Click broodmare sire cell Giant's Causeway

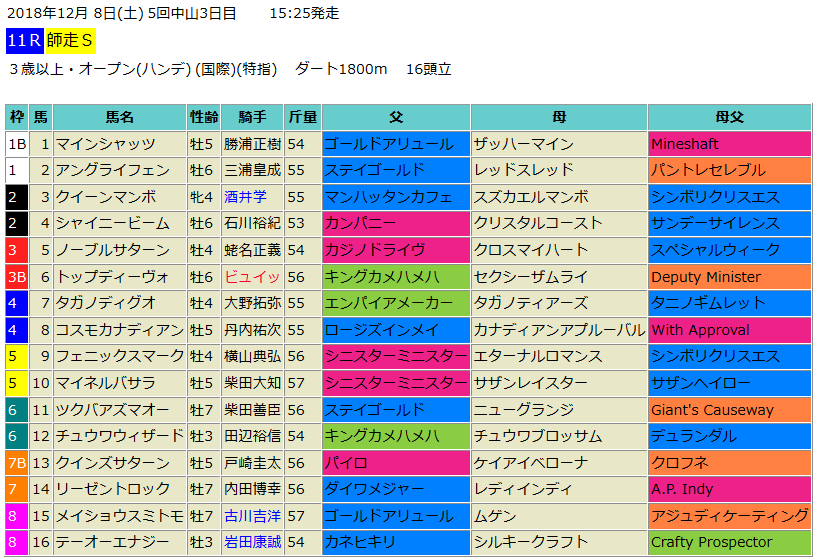pyautogui.click(x=729, y=410)
